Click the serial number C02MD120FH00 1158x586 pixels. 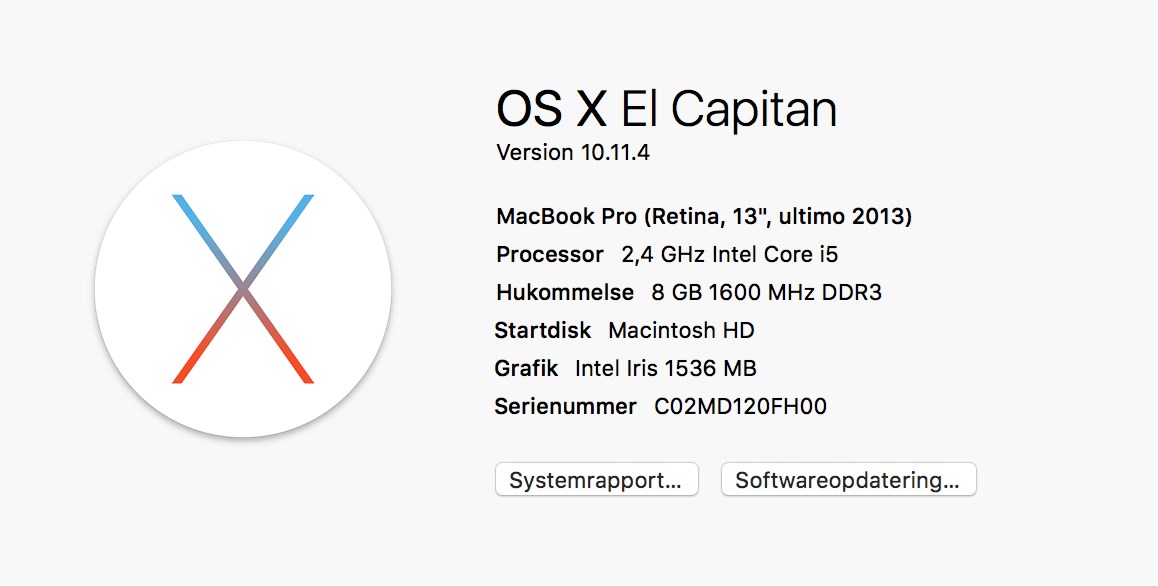pos(741,406)
